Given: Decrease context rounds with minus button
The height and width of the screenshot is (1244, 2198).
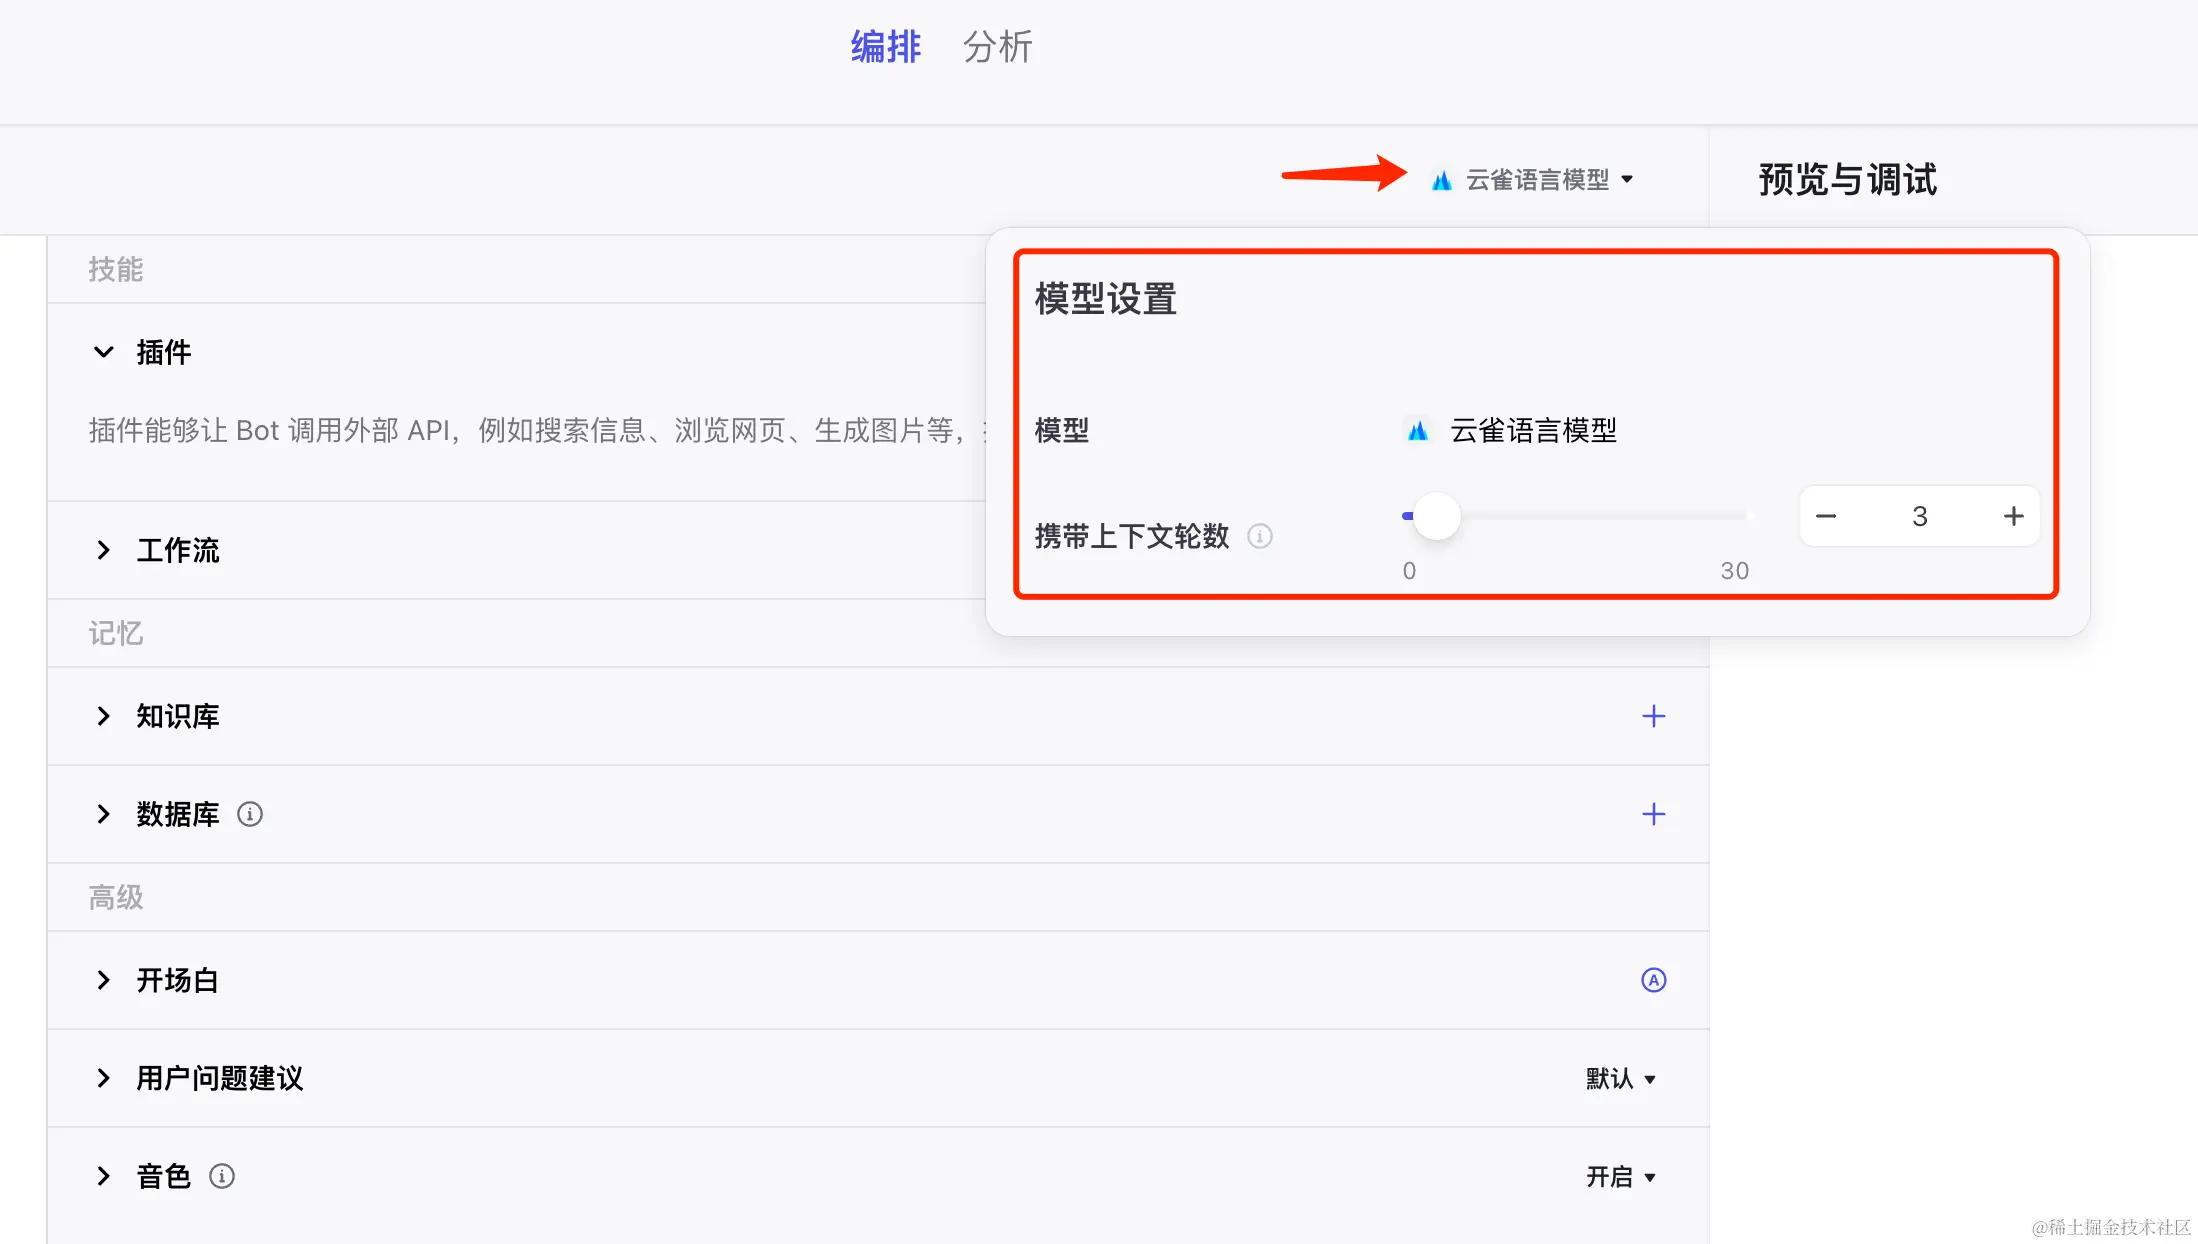Looking at the screenshot, I should tap(1826, 516).
